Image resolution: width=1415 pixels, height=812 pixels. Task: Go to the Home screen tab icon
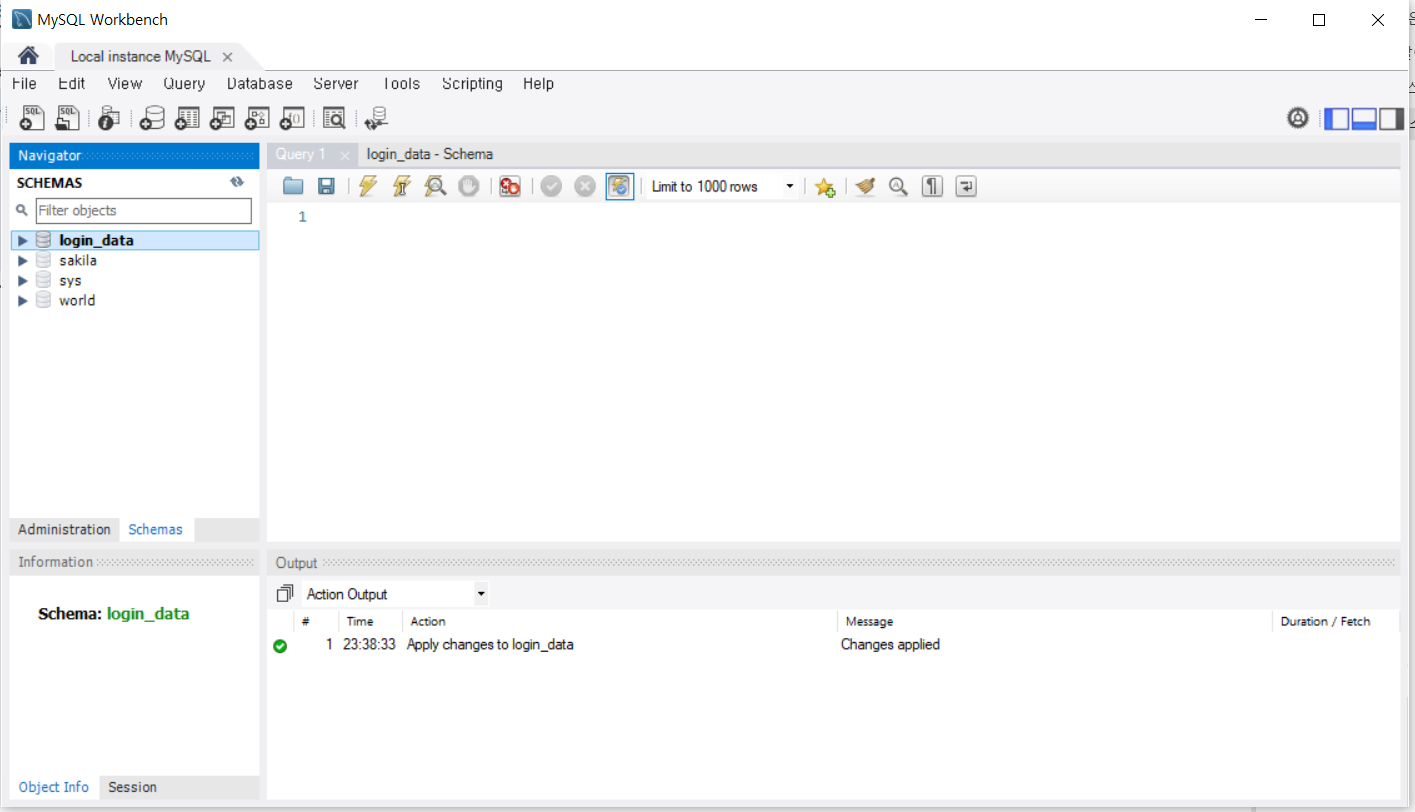[28, 56]
